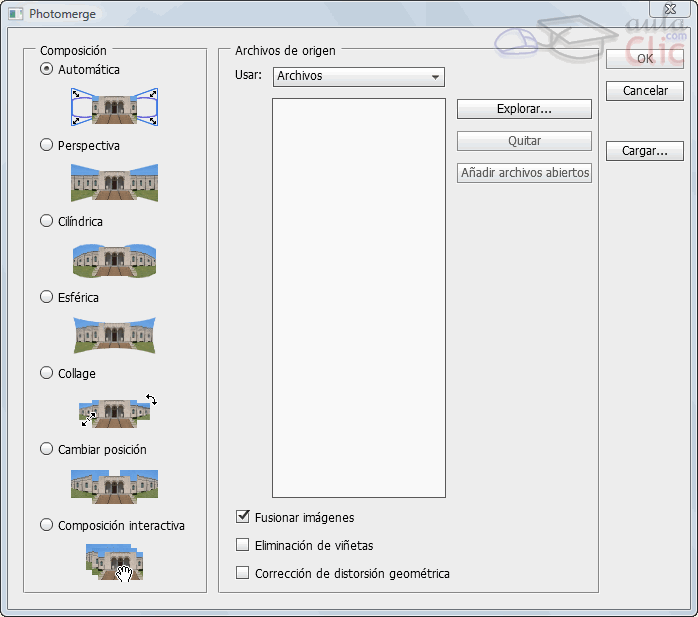Enable Eliminación de viñetas checkbox
This screenshot has height=617, width=698.
pyautogui.click(x=242, y=545)
